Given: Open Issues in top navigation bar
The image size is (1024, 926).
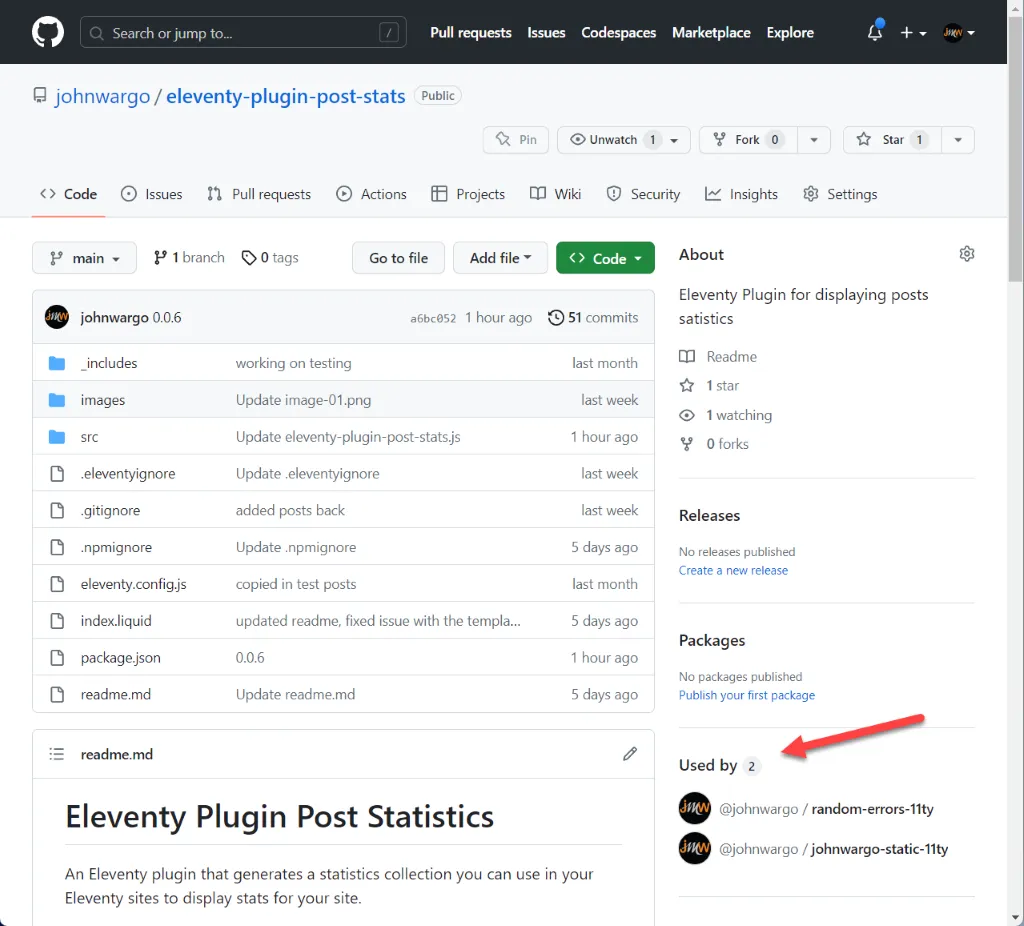Looking at the screenshot, I should click(546, 33).
